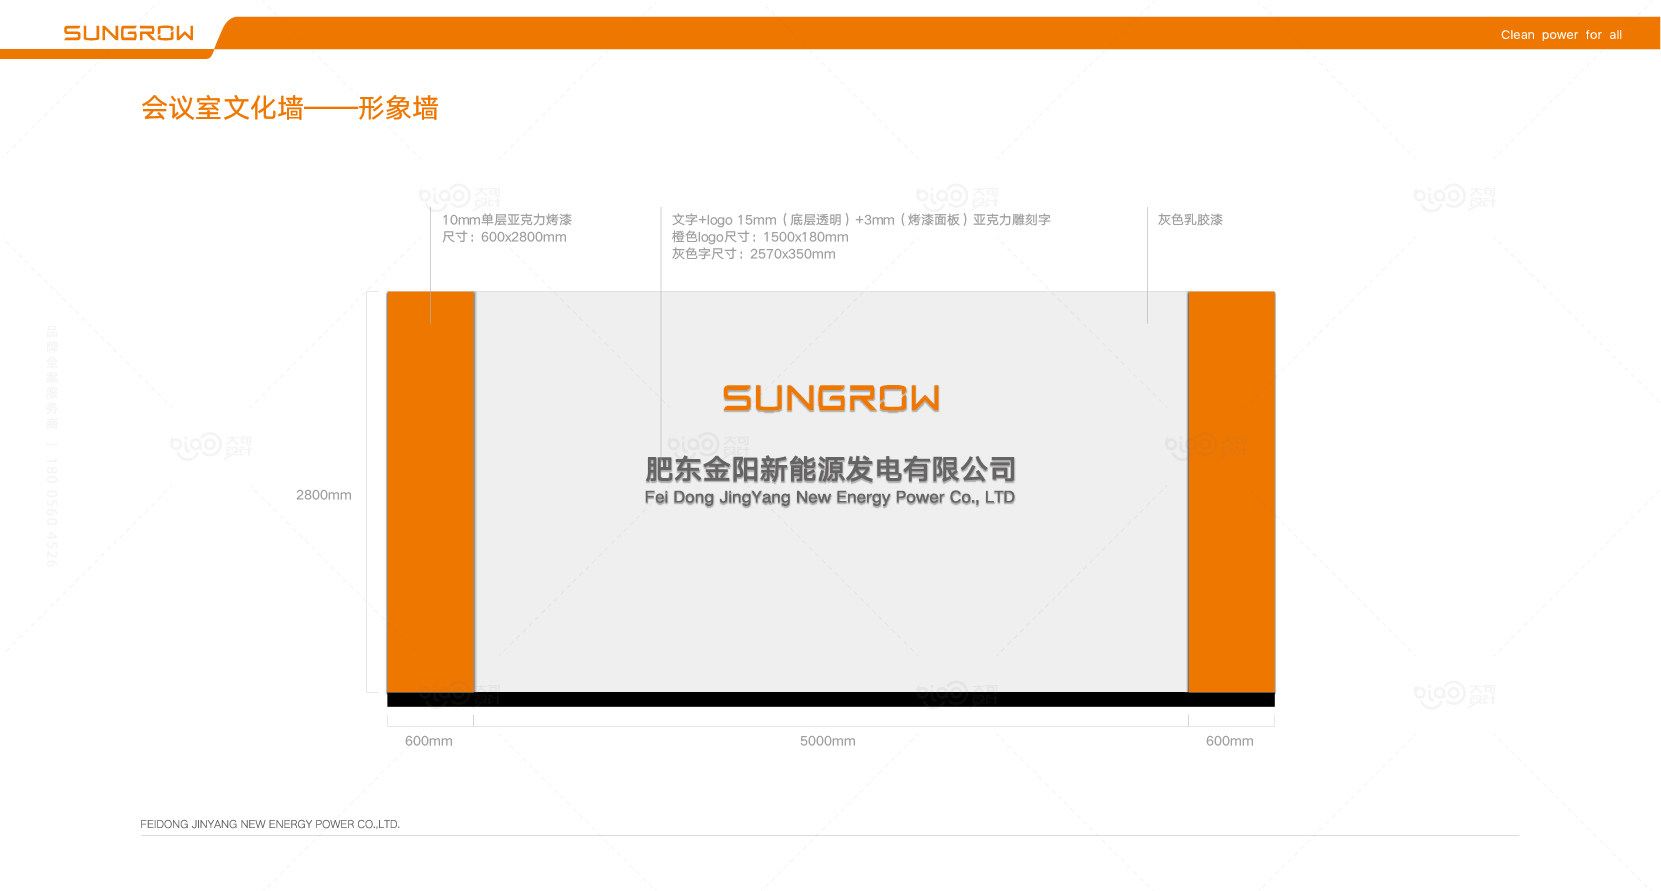Click the '2800mm' height dimension
Viewport: 1661px width, 891px height.
324,495
